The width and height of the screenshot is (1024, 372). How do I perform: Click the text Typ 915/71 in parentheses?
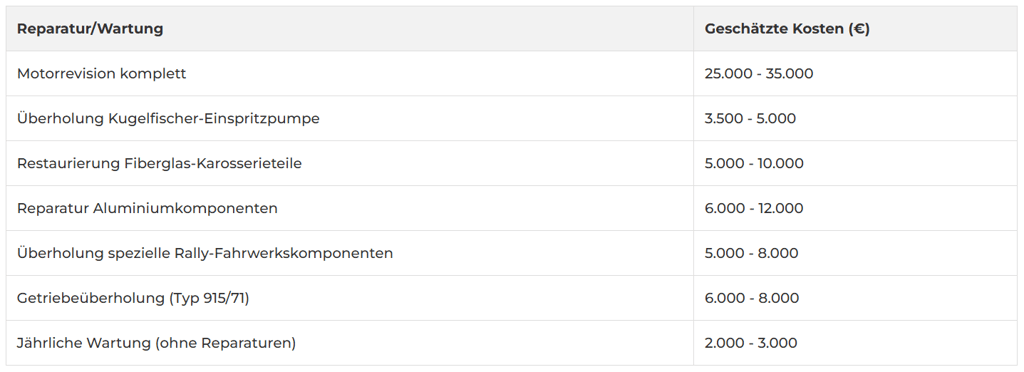pos(209,298)
